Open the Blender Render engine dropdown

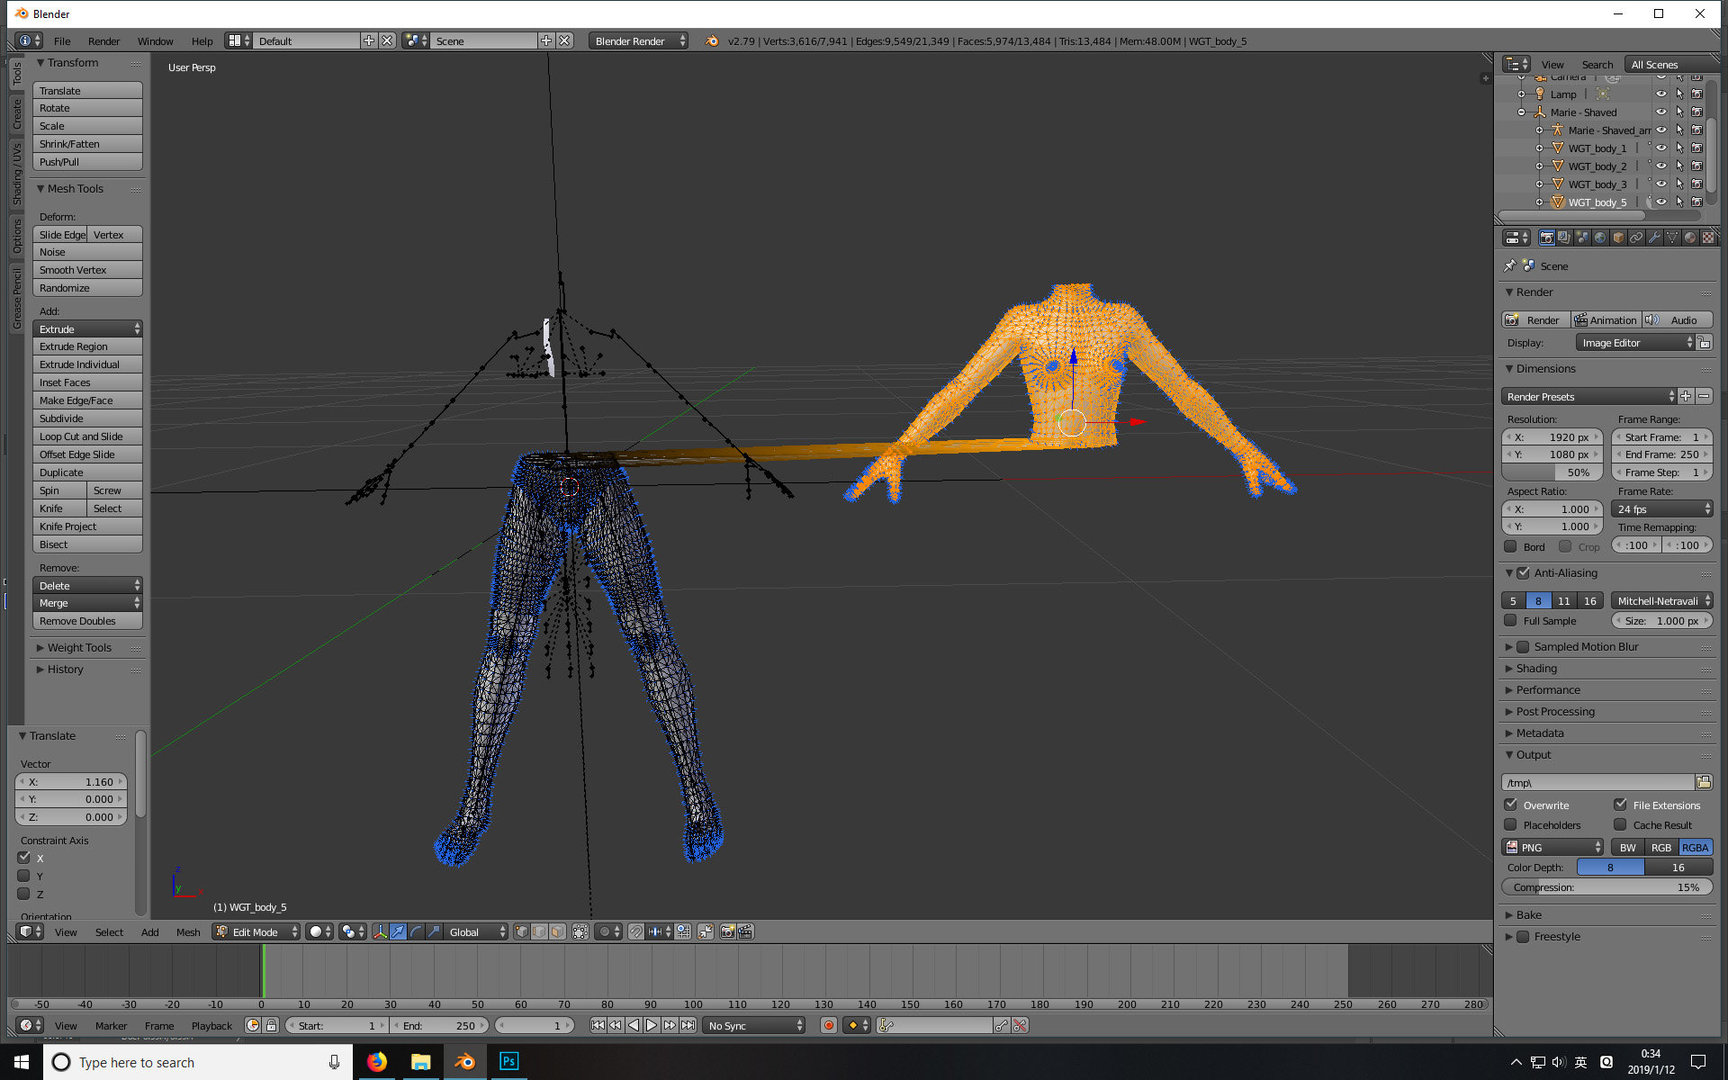pos(638,41)
